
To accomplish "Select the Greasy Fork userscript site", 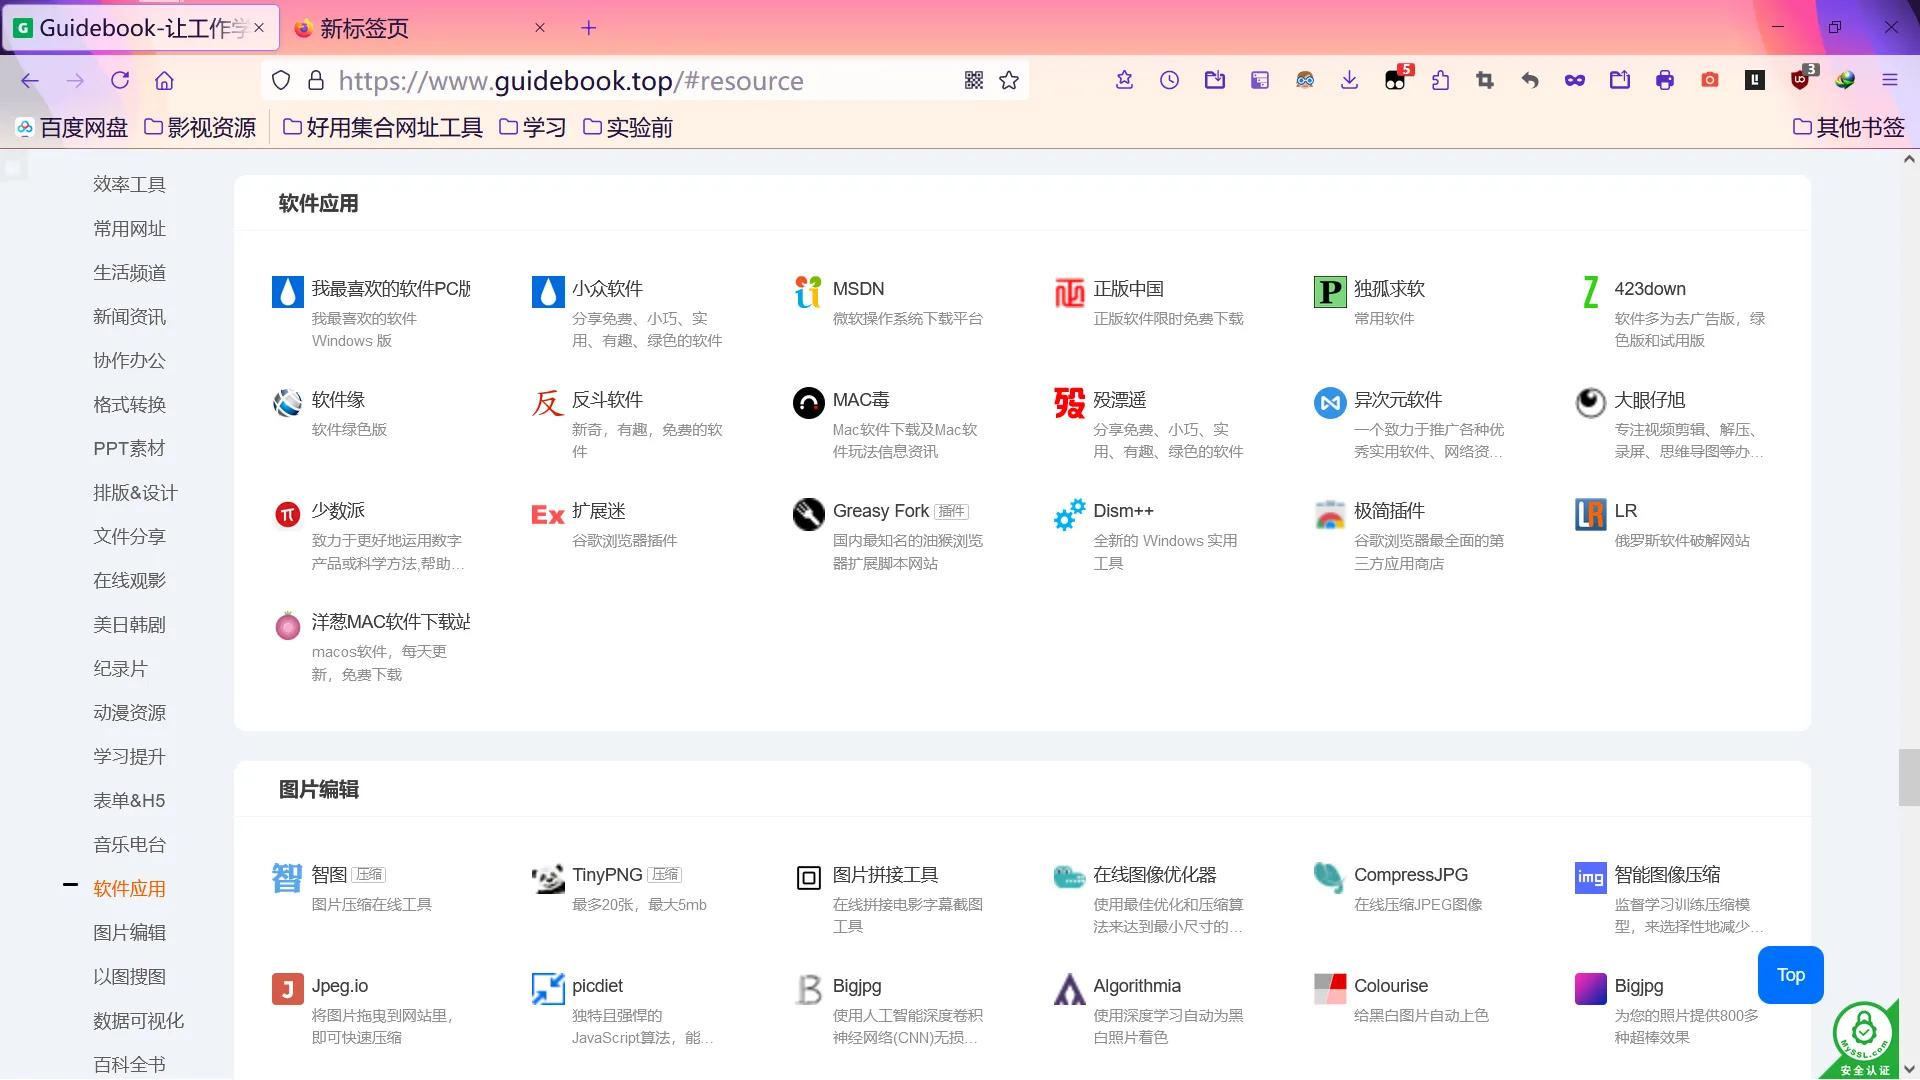I will click(880, 511).
